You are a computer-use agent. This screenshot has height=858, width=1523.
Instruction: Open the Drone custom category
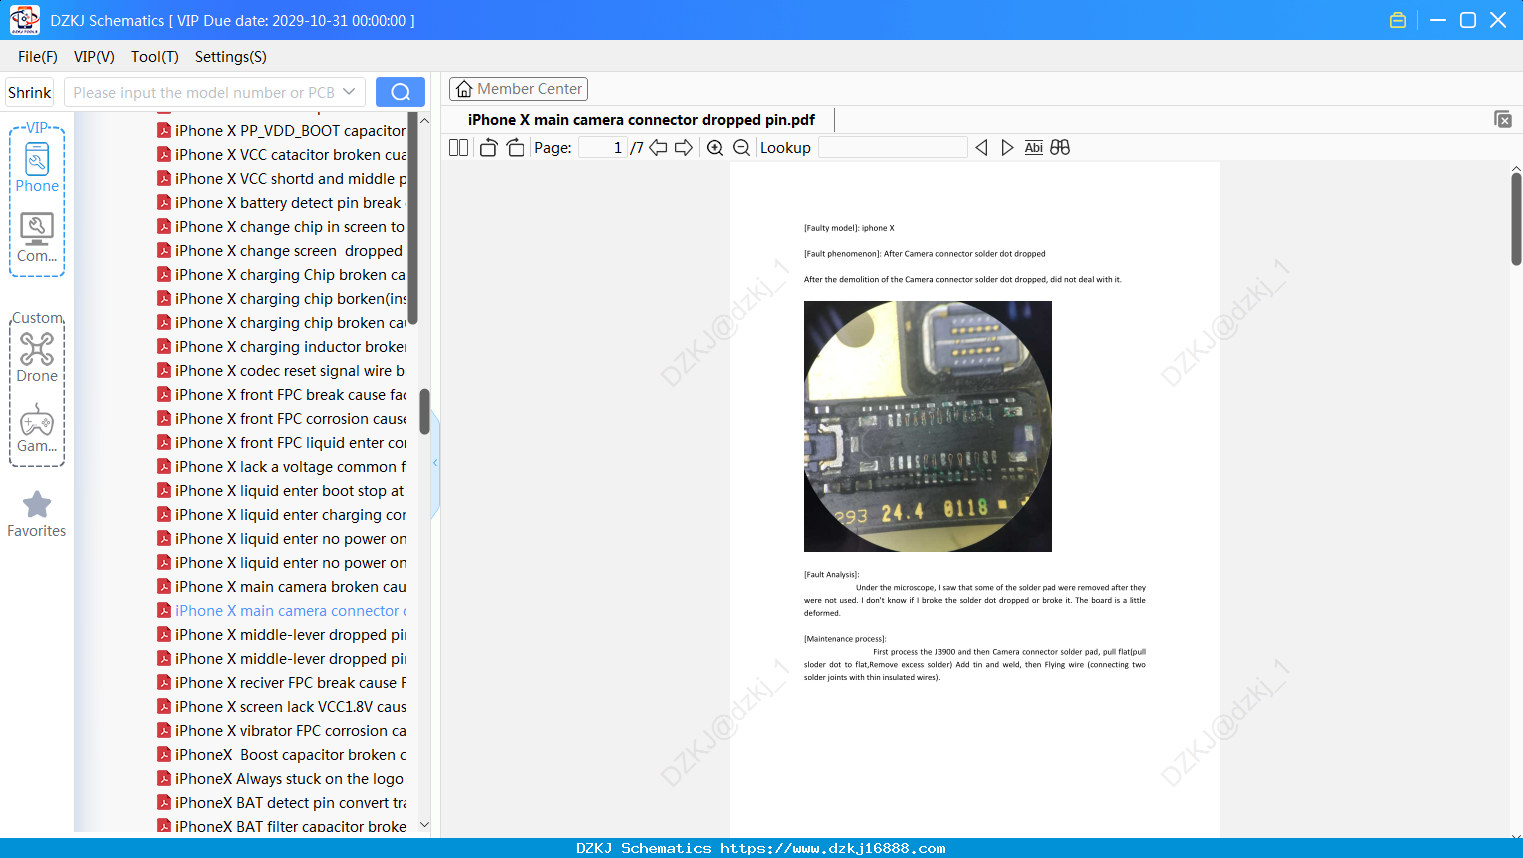(37, 357)
